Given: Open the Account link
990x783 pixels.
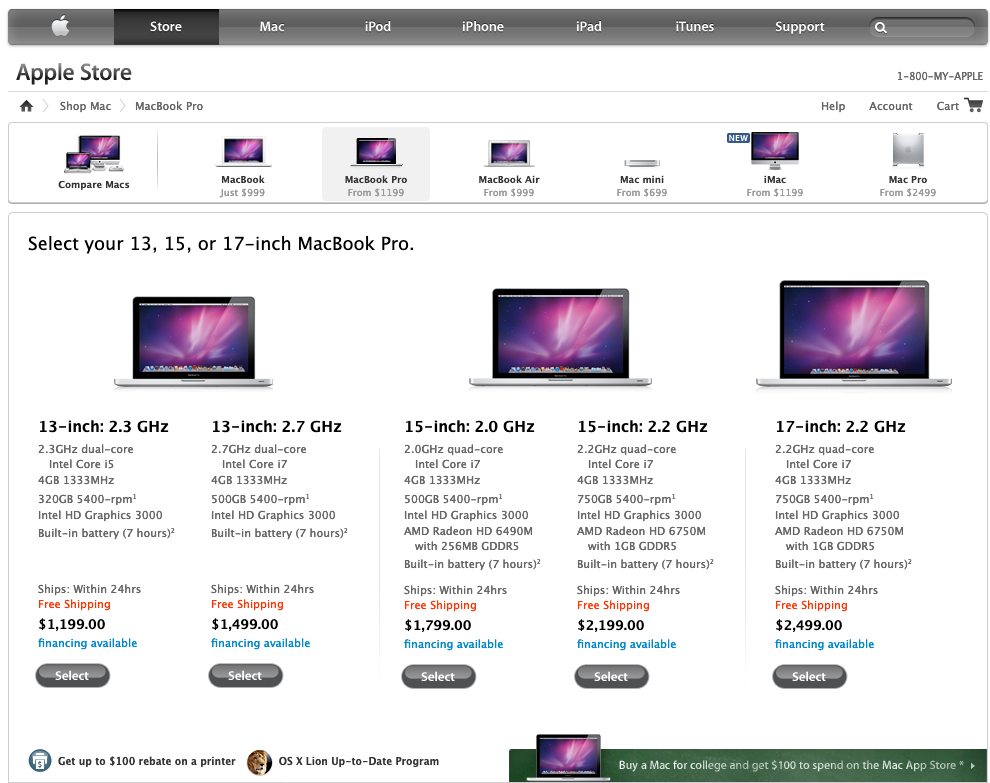Looking at the screenshot, I should 890,106.
